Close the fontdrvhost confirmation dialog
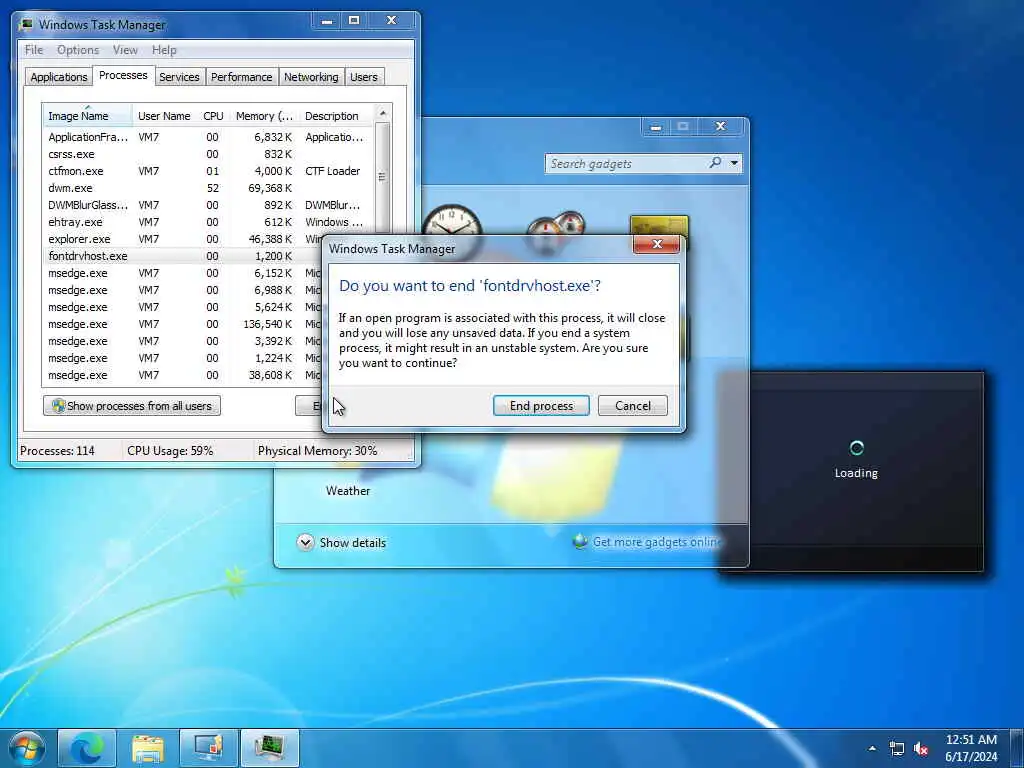The height and width of the screenshot is (768, 1024). [x=657, y=244]
